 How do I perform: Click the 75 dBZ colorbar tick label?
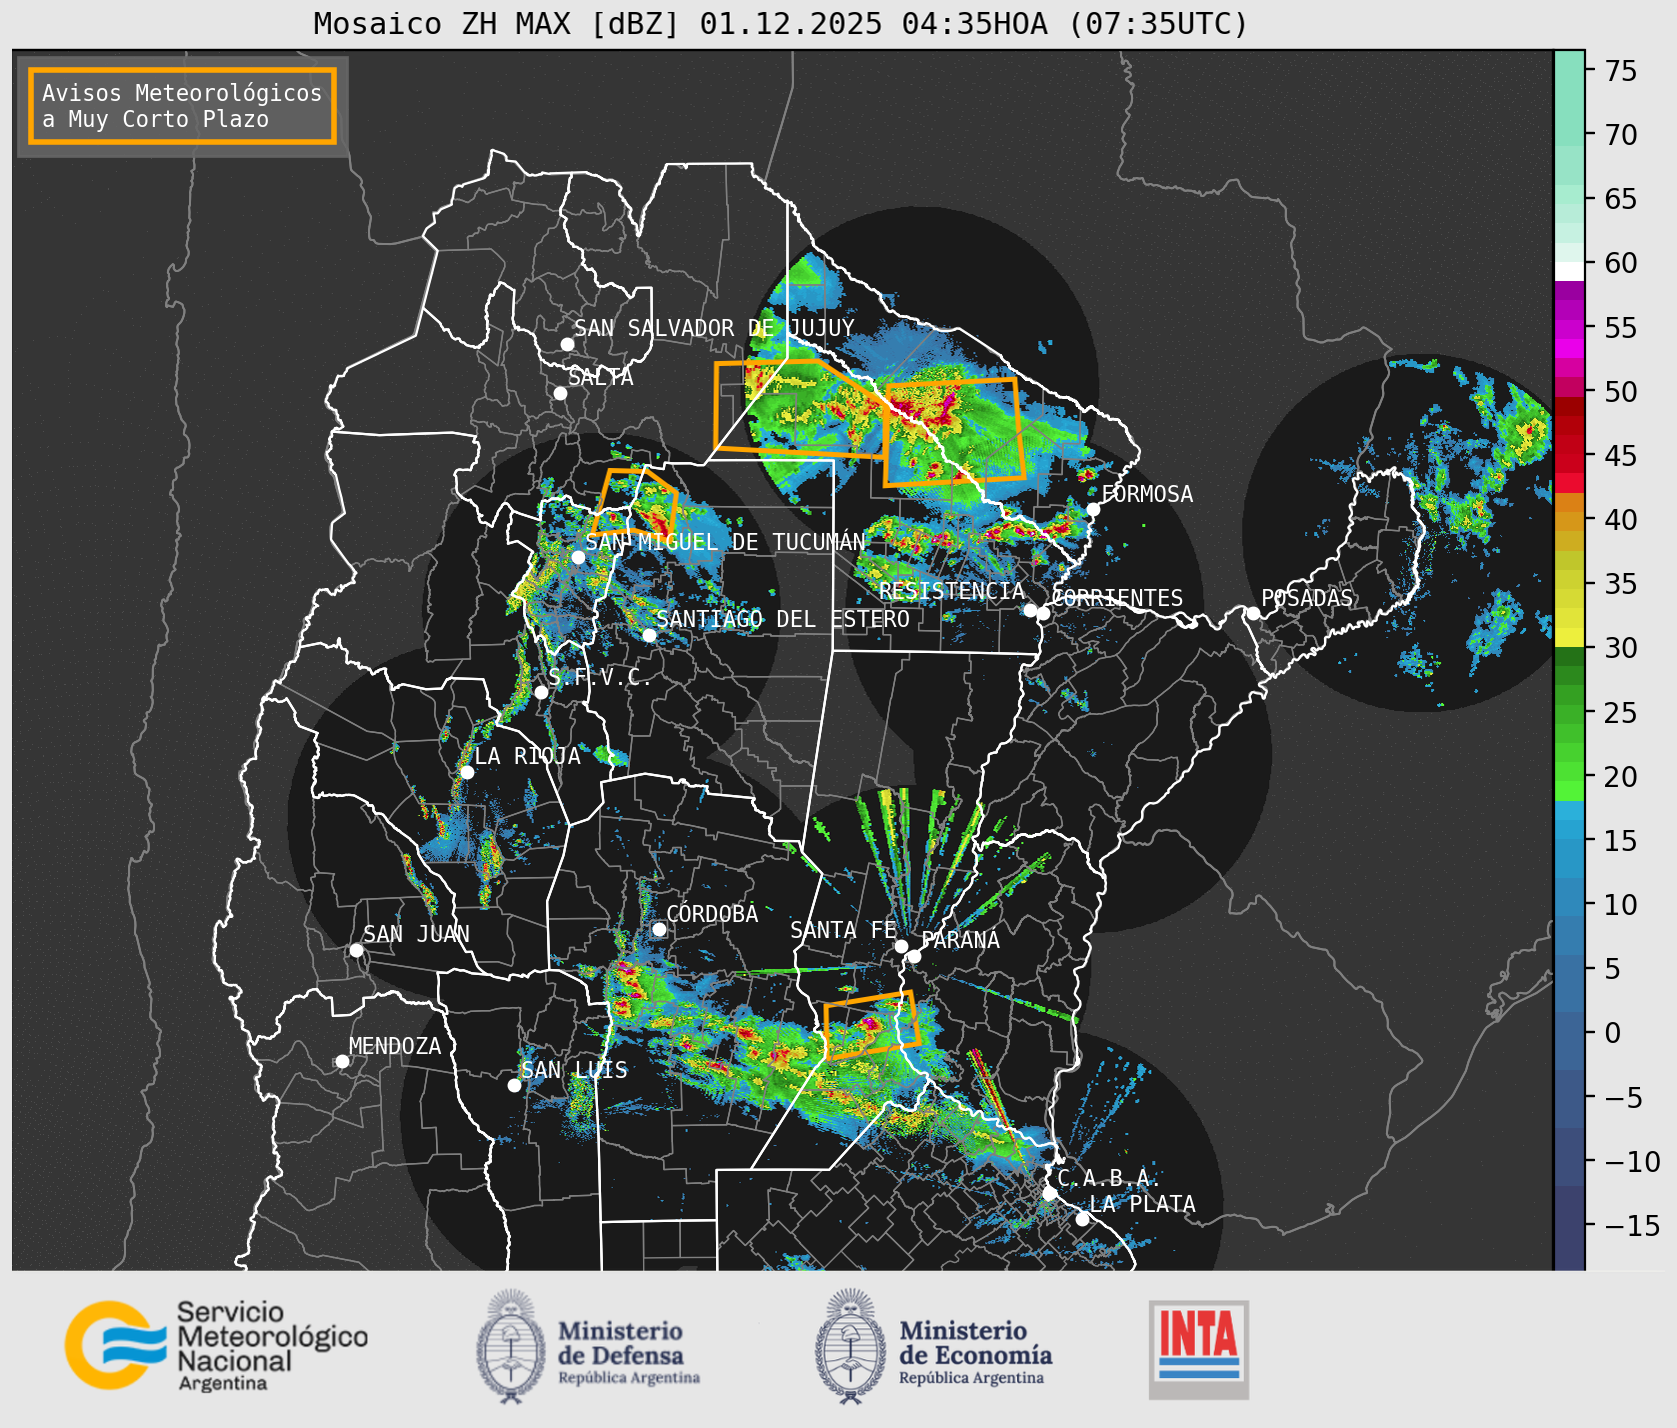[x=1621, y=71]
